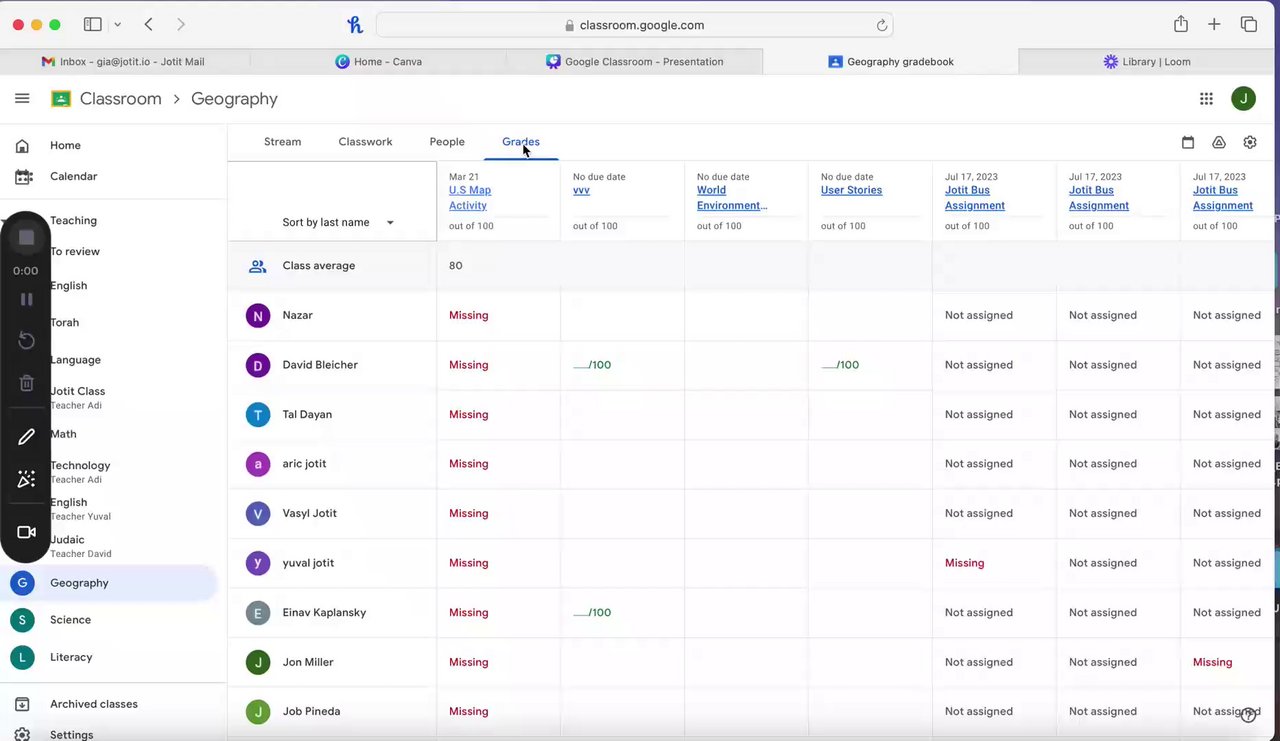This screenshot has width=1280, height=741.
Task: Click David Bleicher's vvv grade field
Action: coord(592,365)
